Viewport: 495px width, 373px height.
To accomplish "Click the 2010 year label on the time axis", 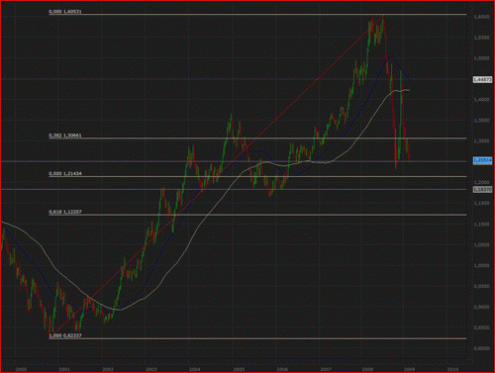I will pos(452,369).
